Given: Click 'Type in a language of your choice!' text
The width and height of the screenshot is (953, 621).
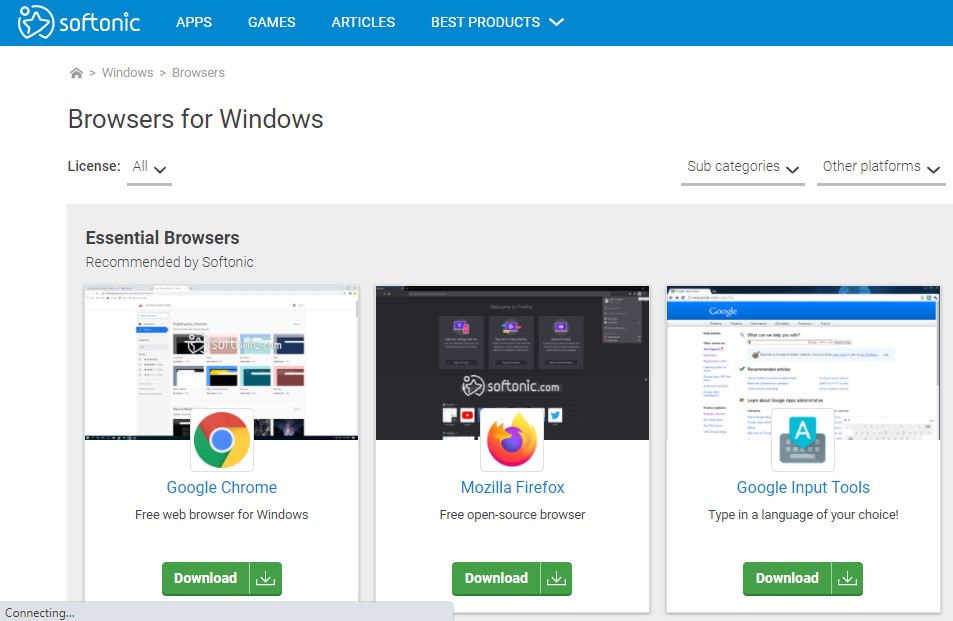Looking at the screenshot, I should (803, 515).
